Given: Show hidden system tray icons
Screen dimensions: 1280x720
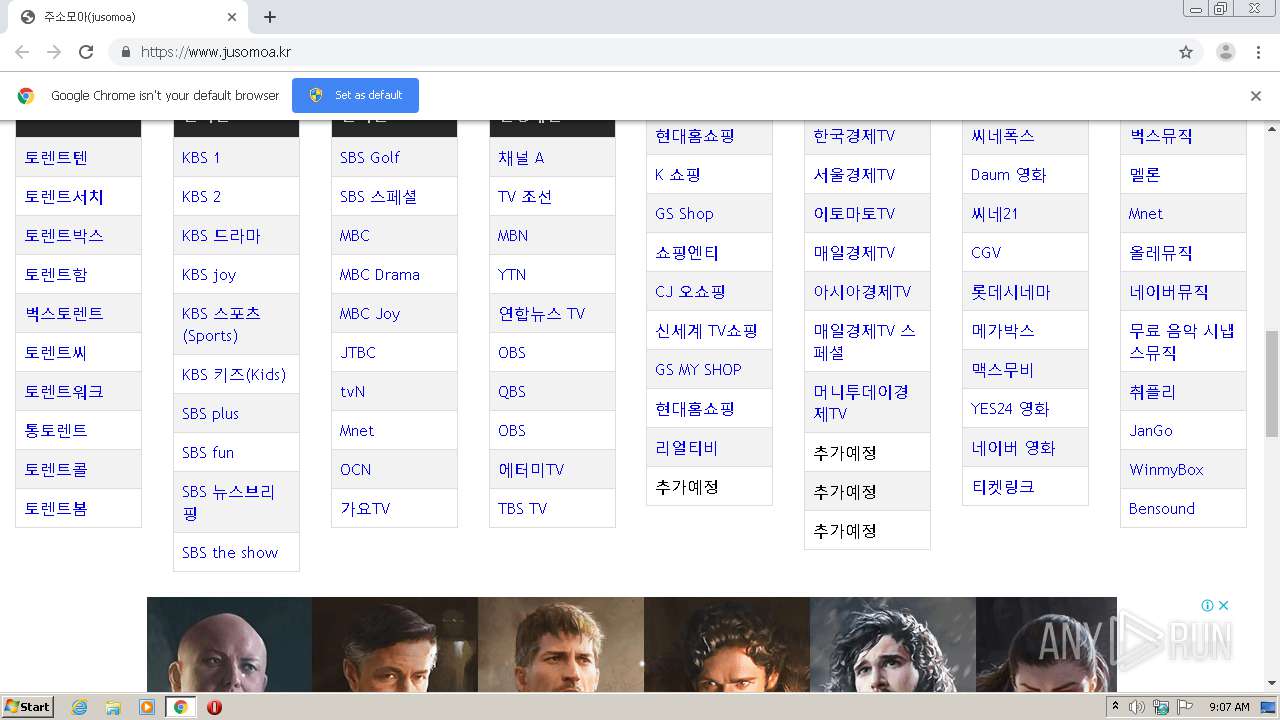Looking at the screenshot, I should click(1115, 707).
